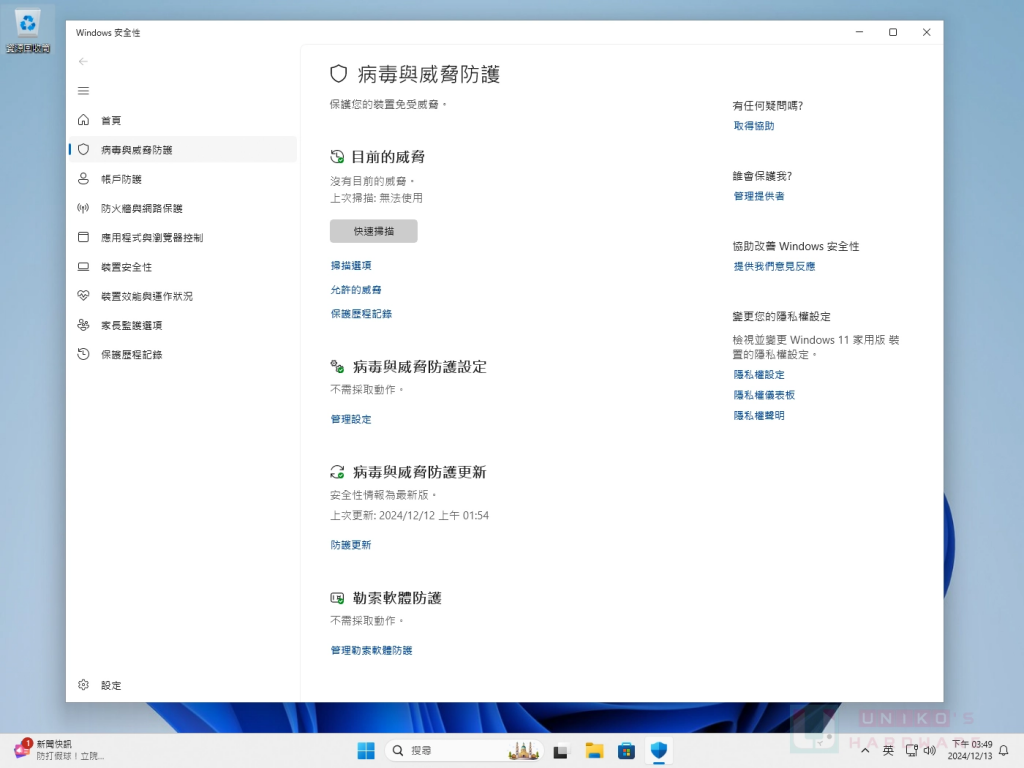
Task: Click the 管理提供者 link
Action: pos(759,196)
